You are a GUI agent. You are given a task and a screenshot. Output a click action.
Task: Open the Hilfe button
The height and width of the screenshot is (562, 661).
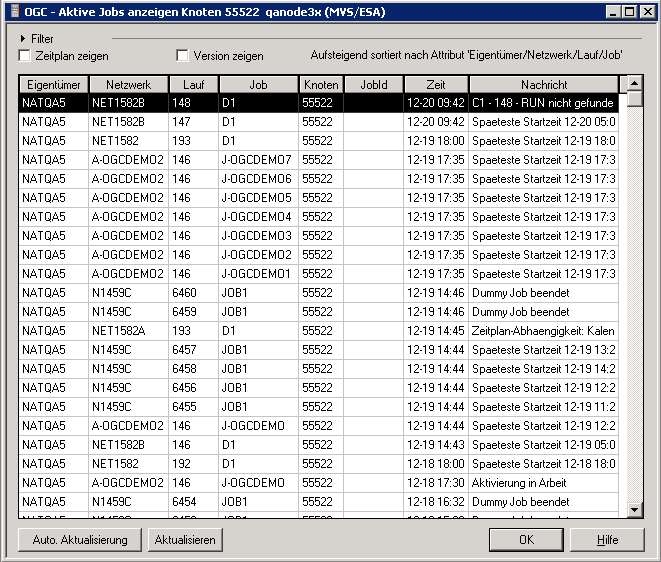point(607,540)
